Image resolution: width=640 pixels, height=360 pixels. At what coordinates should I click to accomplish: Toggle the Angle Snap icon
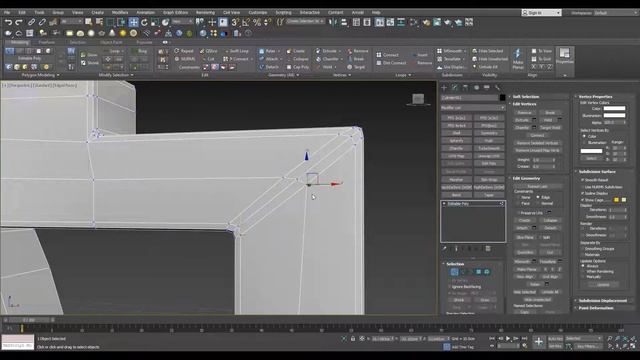point(246,22)
